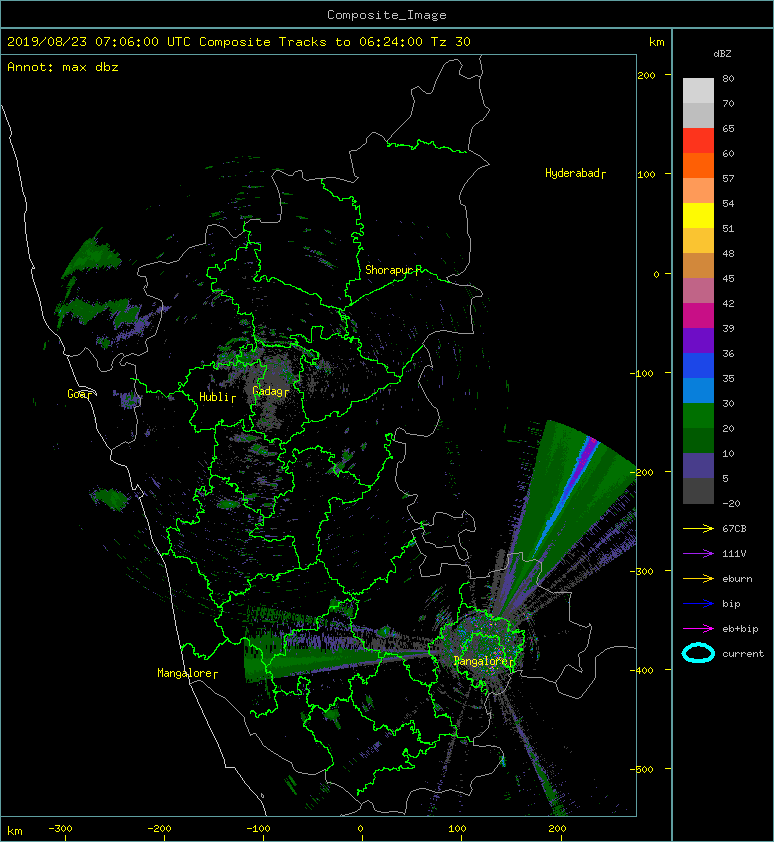Click the eburn arrow legend icon
This screenshot has height=842, width=774.
698,578
